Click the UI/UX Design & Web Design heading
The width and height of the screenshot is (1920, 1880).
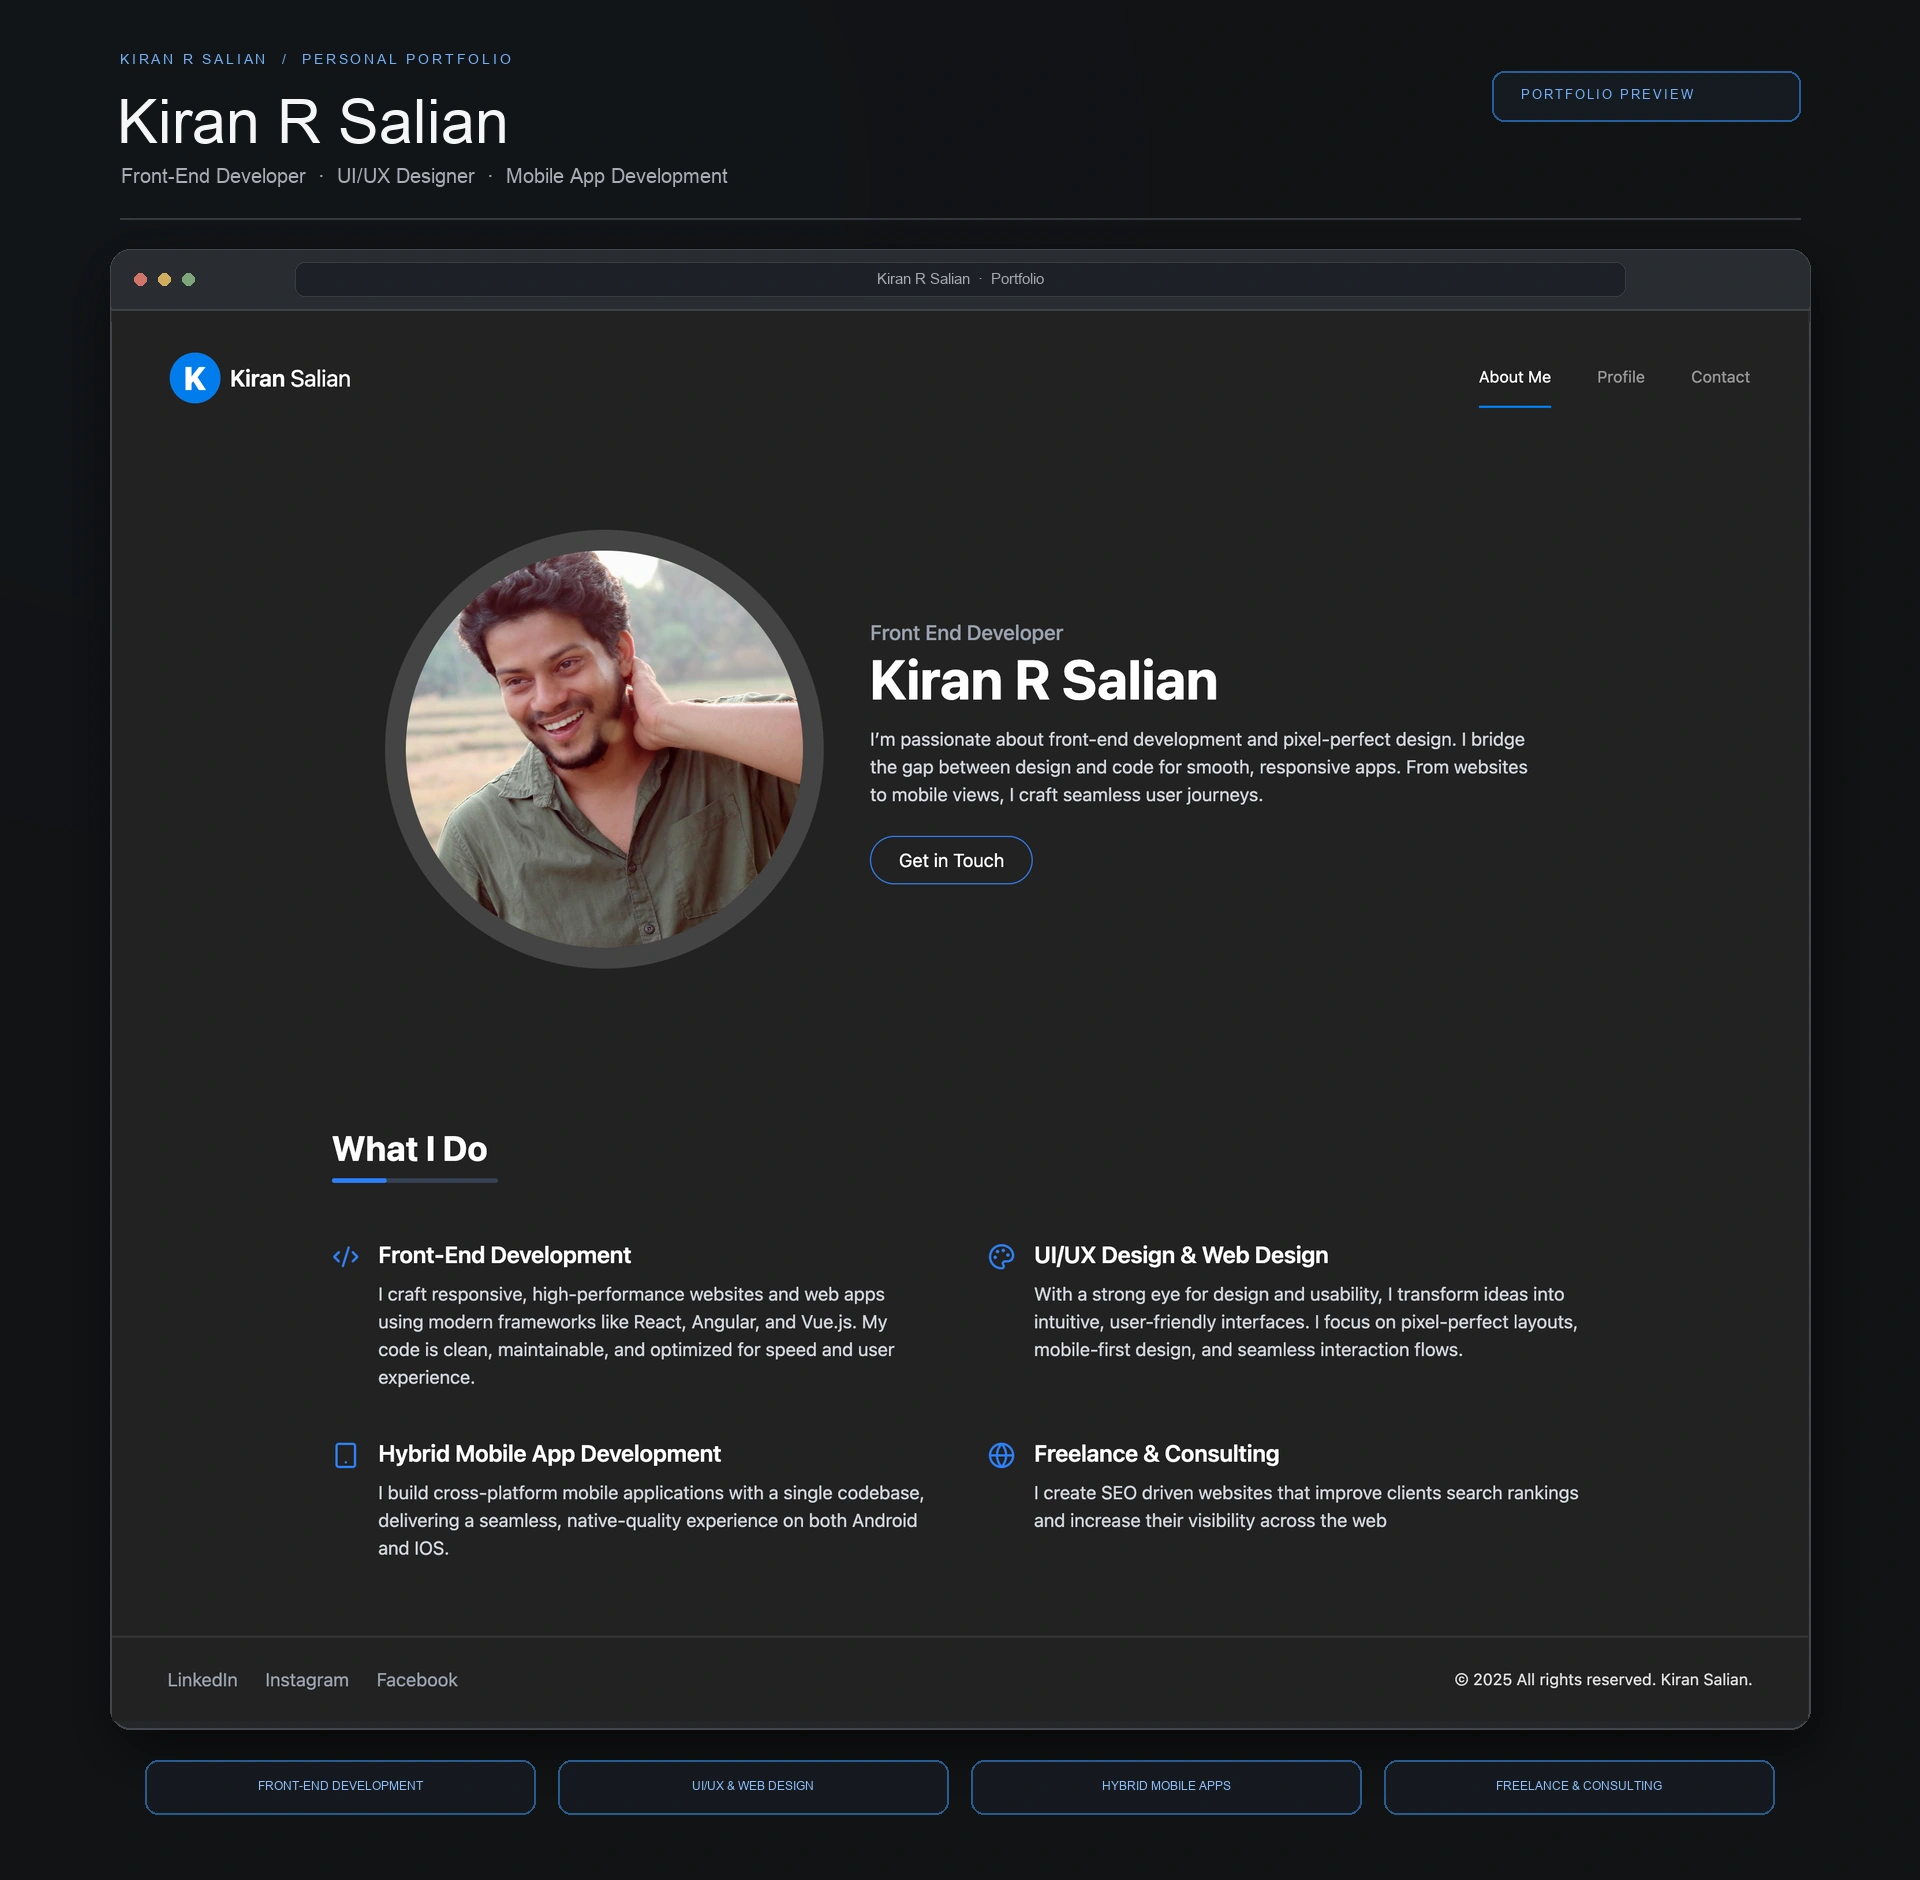(1181, 1255)
